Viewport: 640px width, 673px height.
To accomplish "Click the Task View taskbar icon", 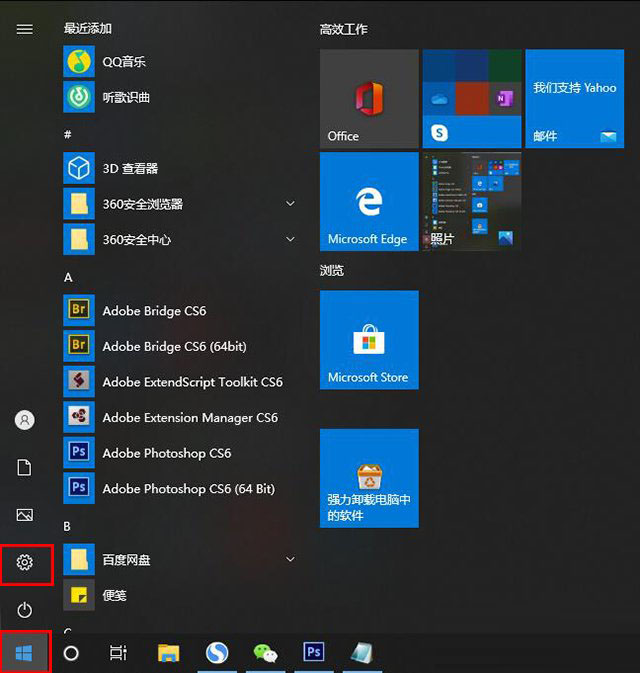I will [x=118, y=653].
